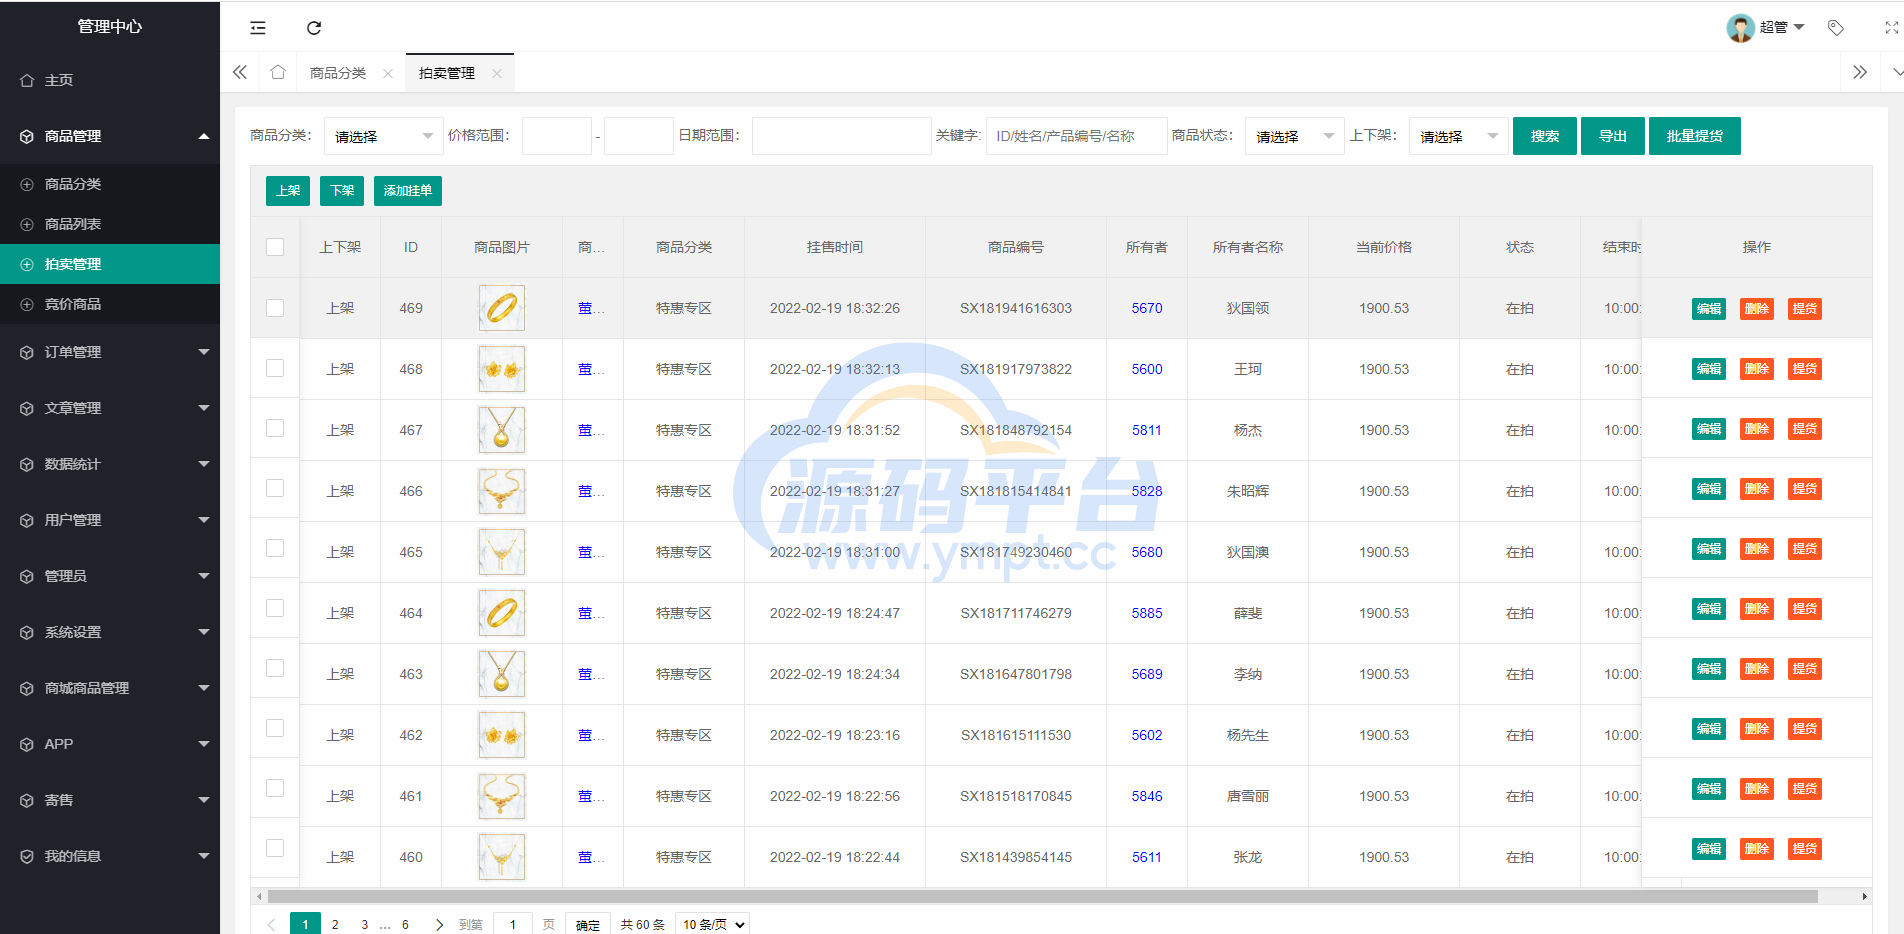The height and width of the screenshot is (934, 1904).
Task: Click 删除 button for row ID 468
Action: [1757, 369]
